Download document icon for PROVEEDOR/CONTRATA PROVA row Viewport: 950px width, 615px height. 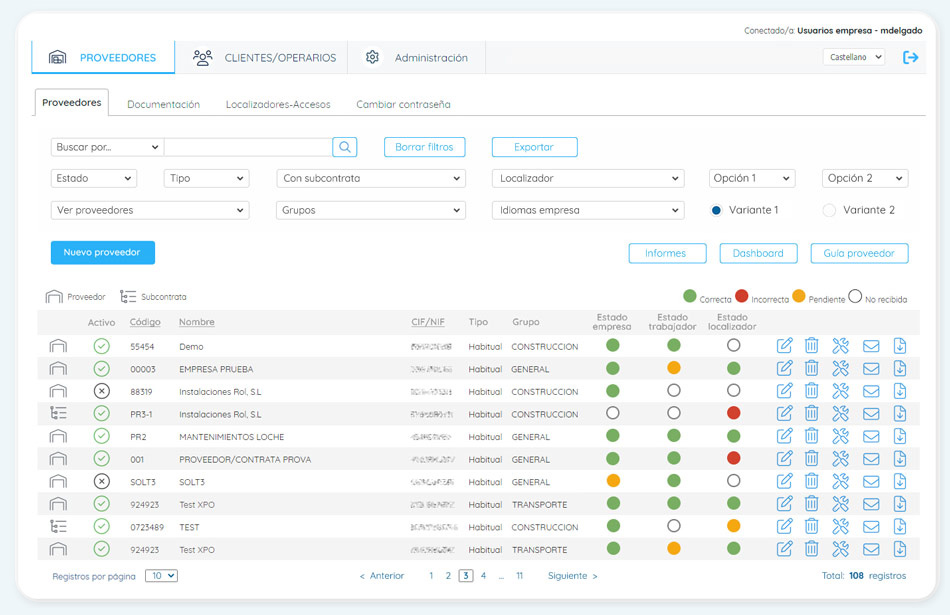pyautogui.click(x=900, y=459)
